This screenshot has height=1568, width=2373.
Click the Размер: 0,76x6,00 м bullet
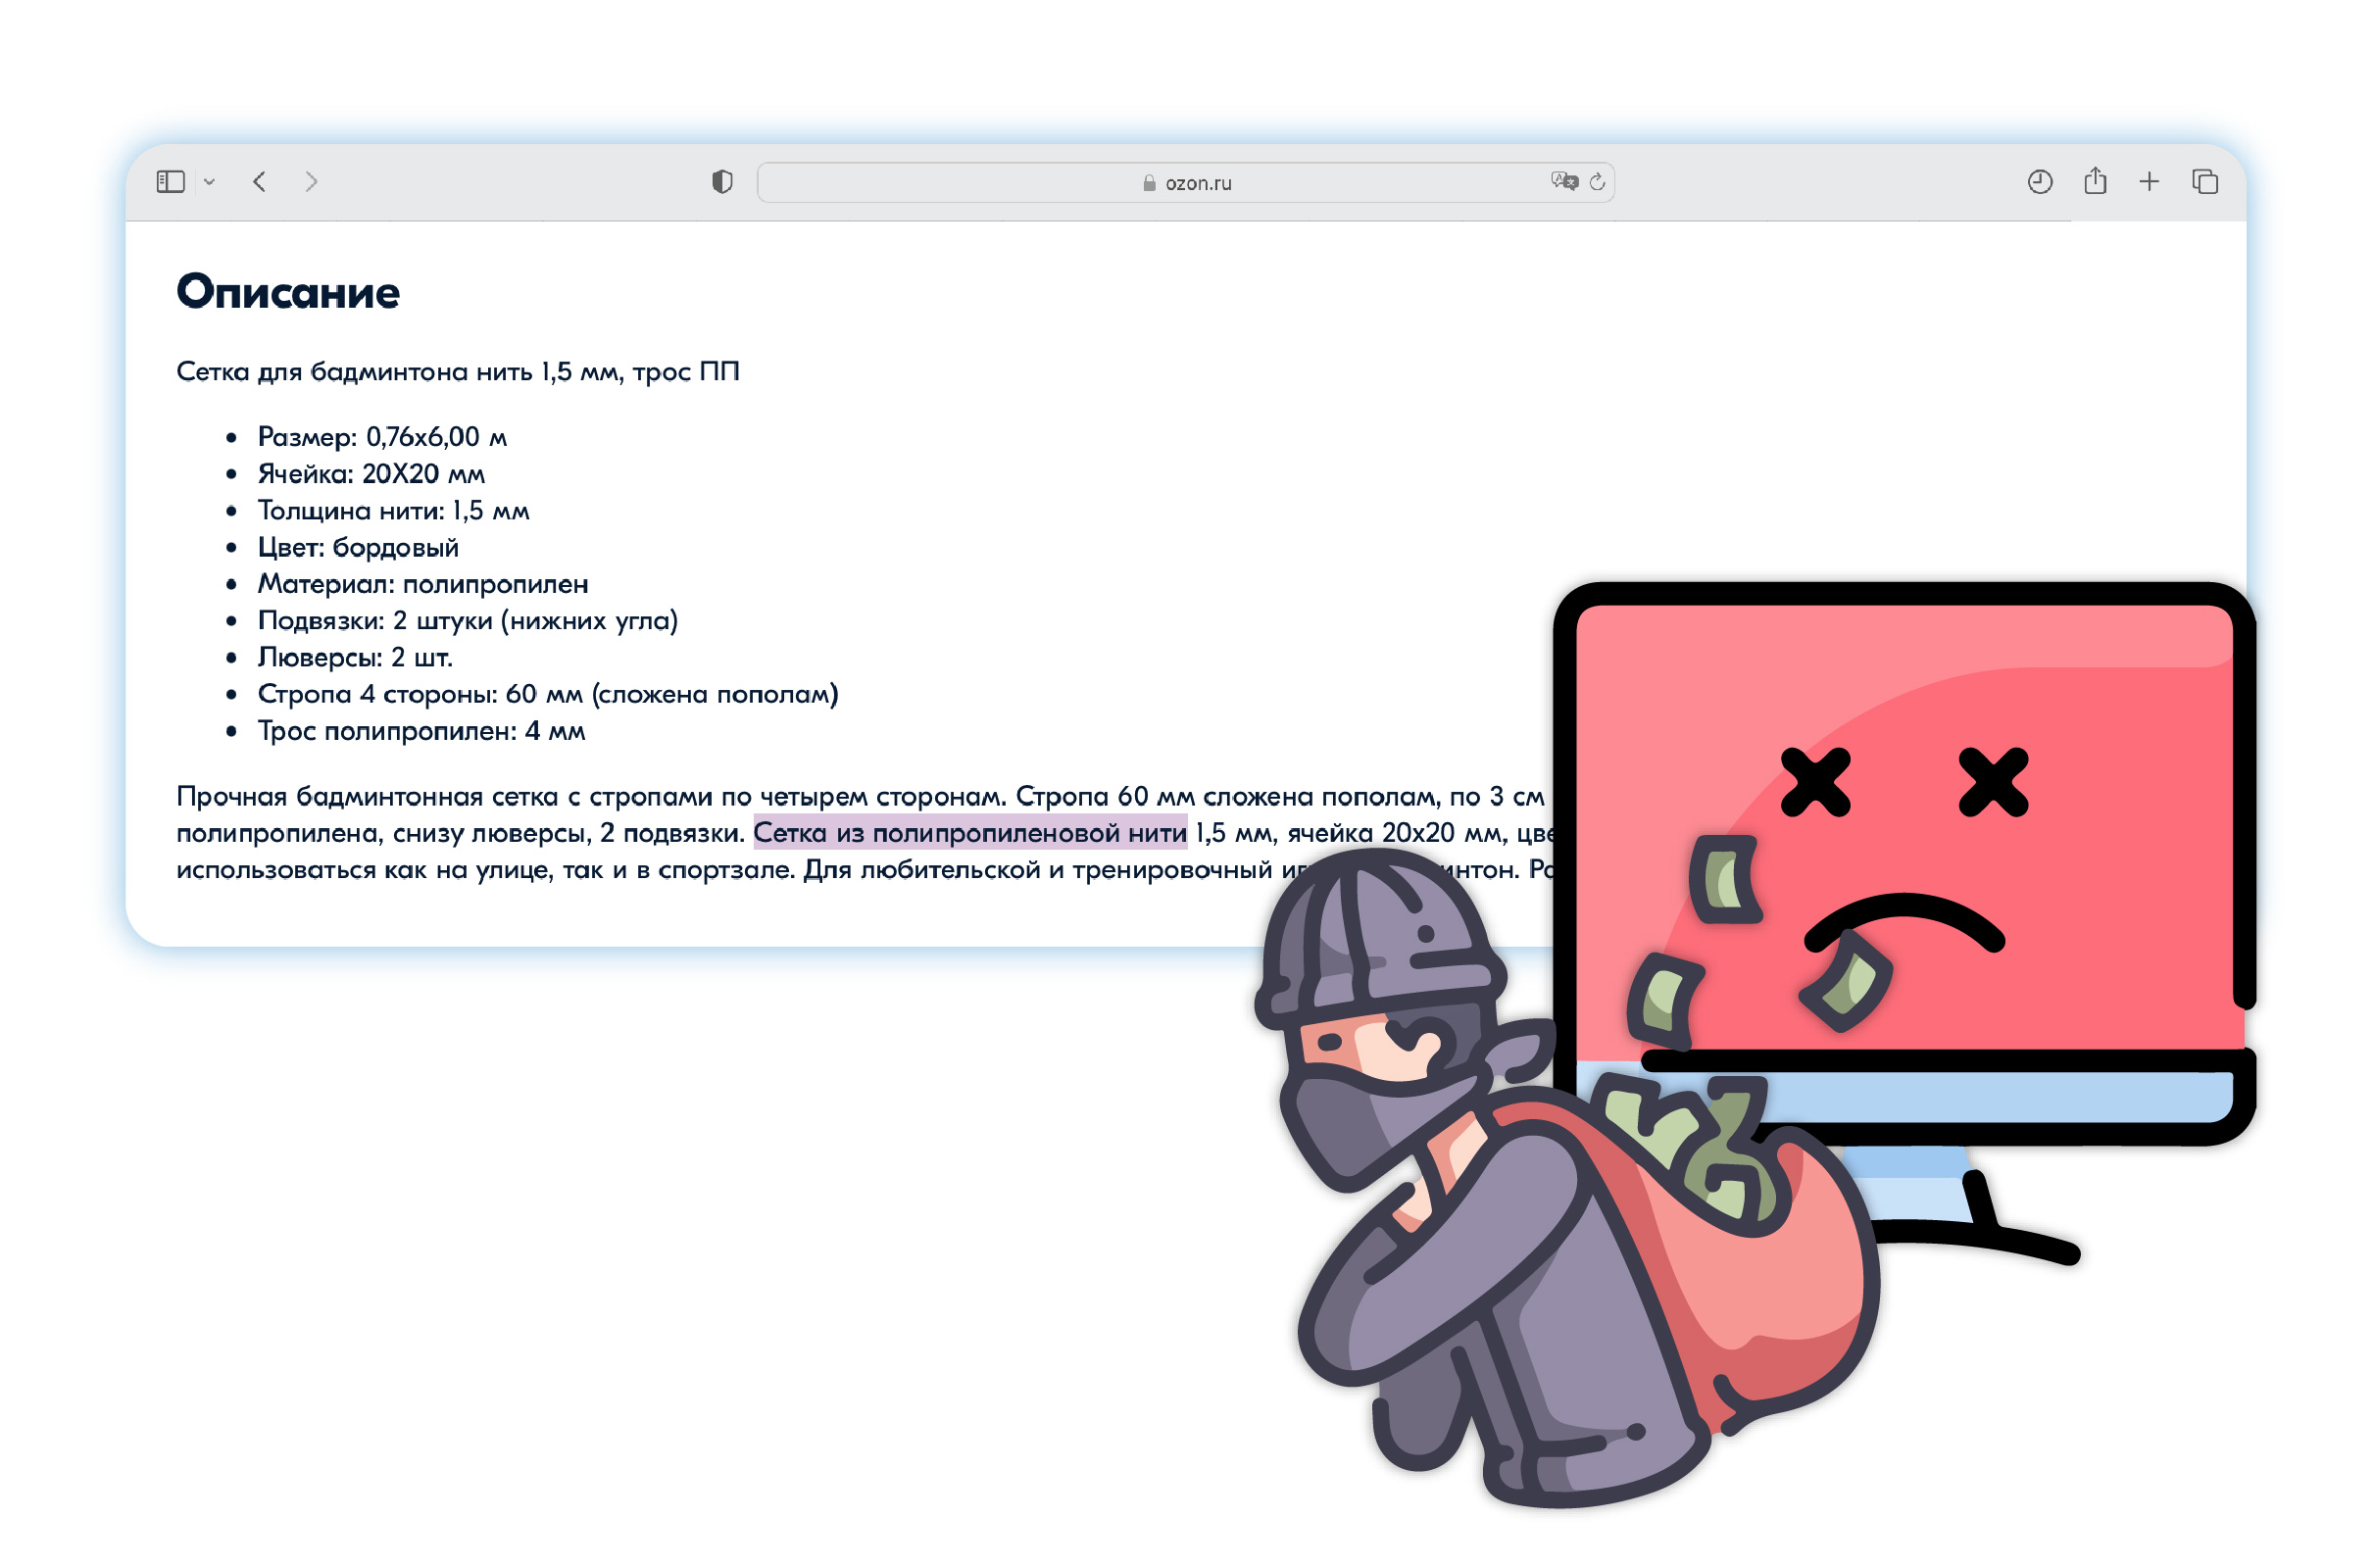tap(382, 437)
